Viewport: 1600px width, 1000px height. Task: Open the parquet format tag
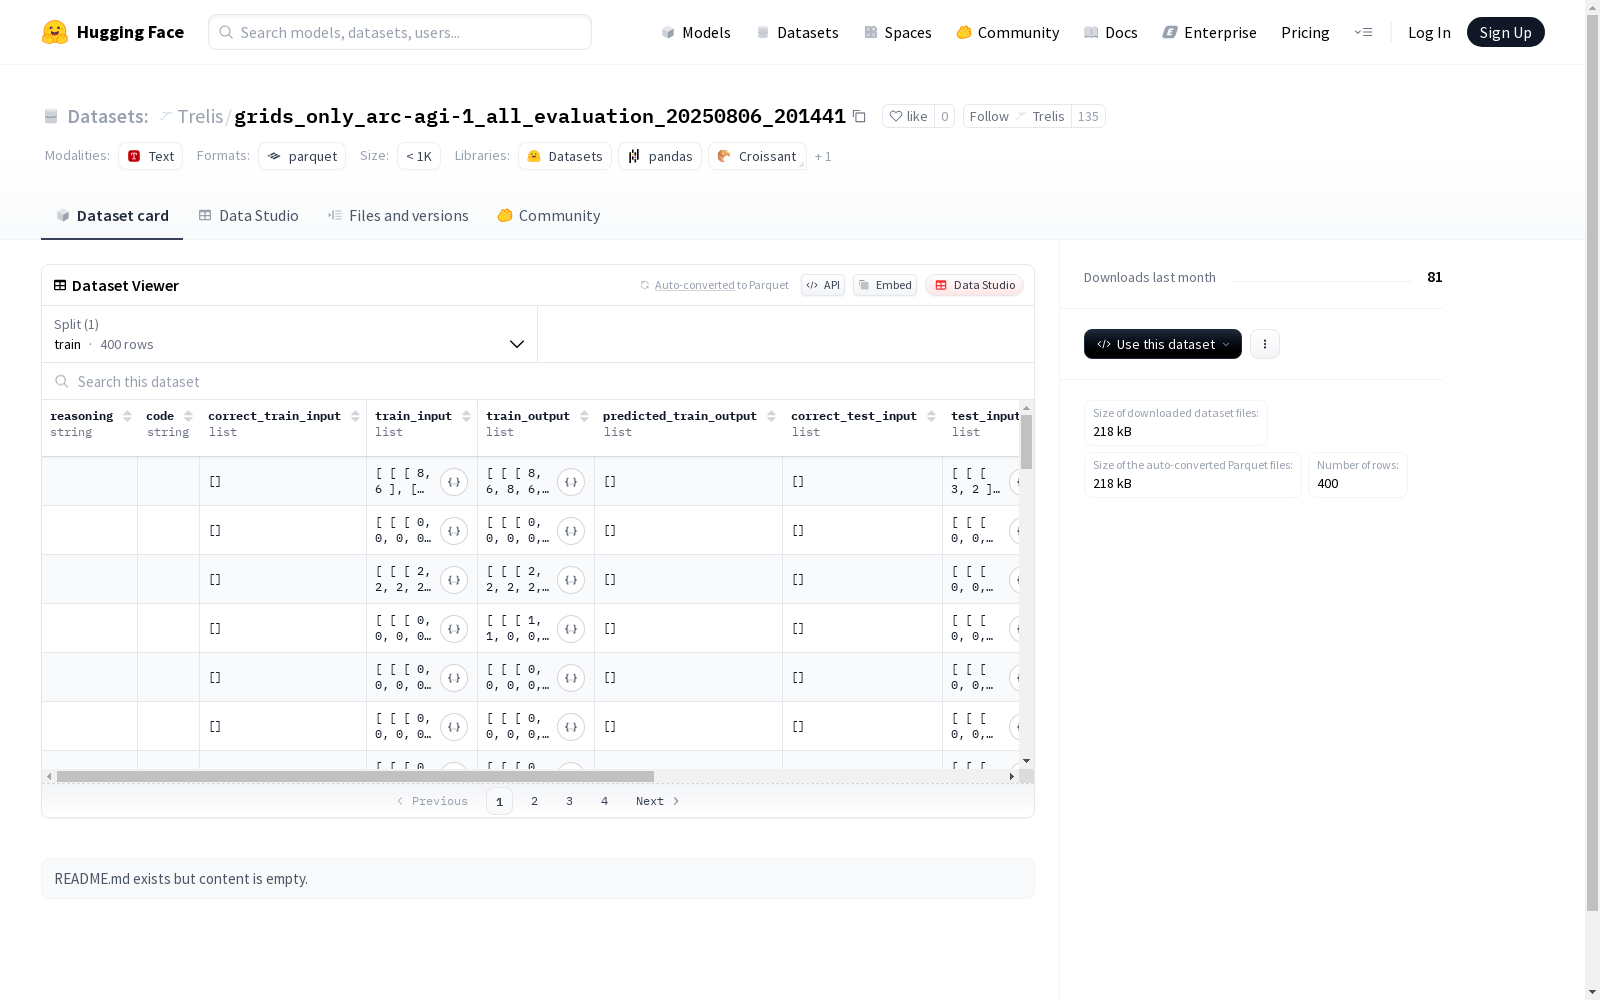point(302,156)
